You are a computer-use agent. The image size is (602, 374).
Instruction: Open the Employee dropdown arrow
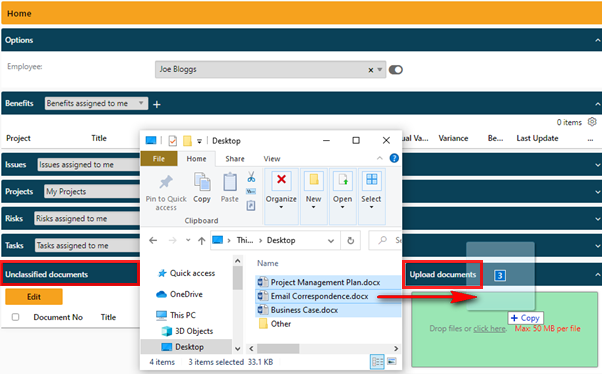[380, 70]
